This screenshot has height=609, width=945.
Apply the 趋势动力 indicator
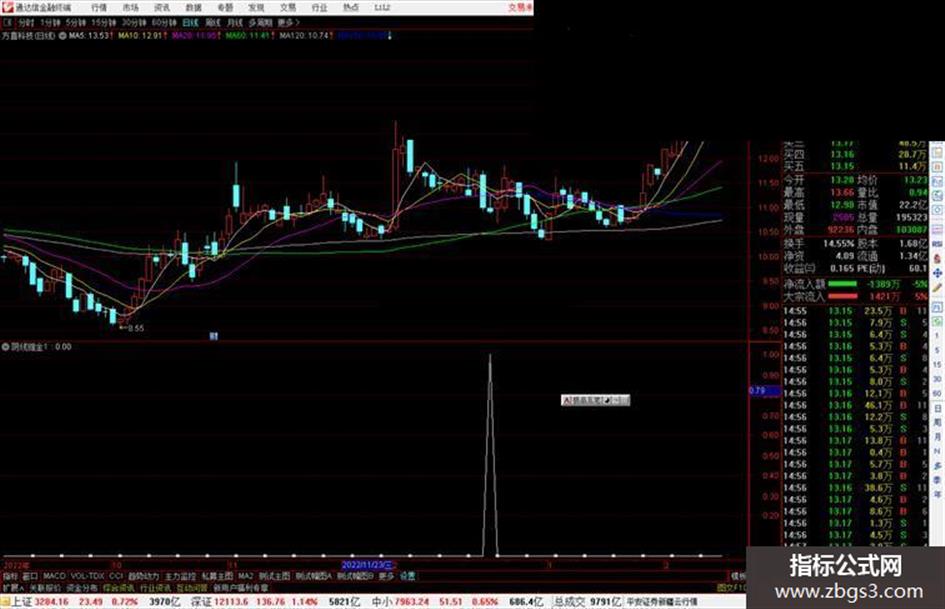click(143, 576)
